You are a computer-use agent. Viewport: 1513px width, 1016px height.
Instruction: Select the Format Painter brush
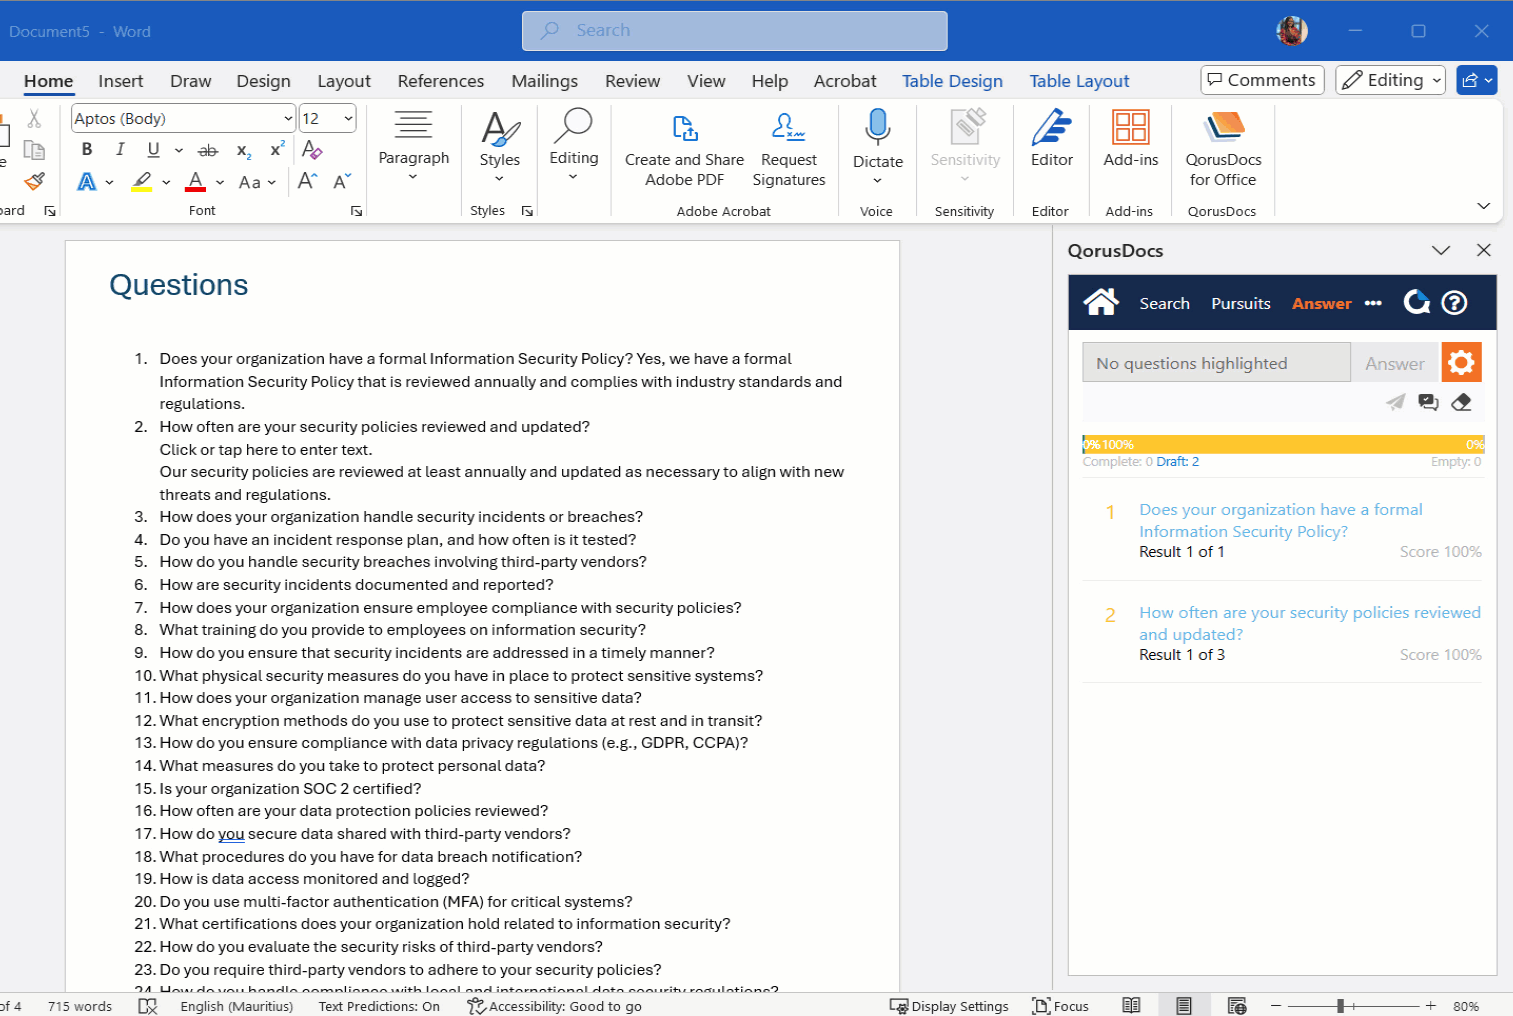click(34, 181)
